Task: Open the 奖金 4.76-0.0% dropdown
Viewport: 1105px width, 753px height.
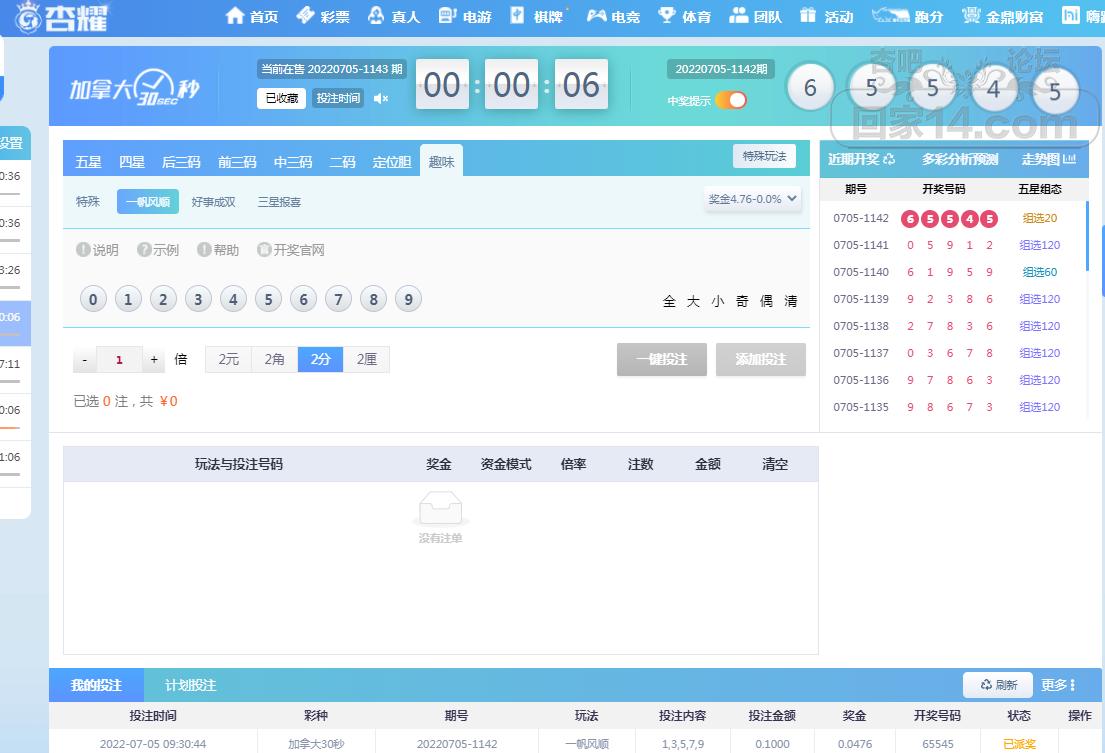Action: click(753, 199)
